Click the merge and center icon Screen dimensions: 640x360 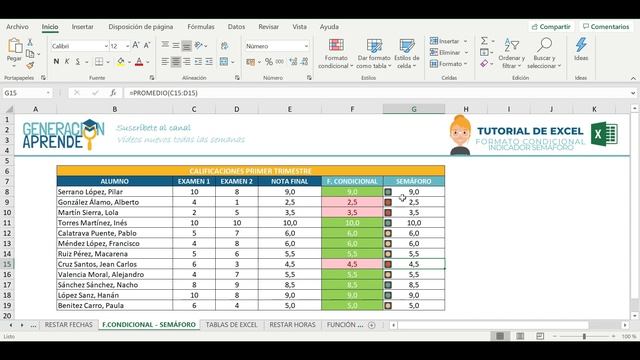point(224,62)
